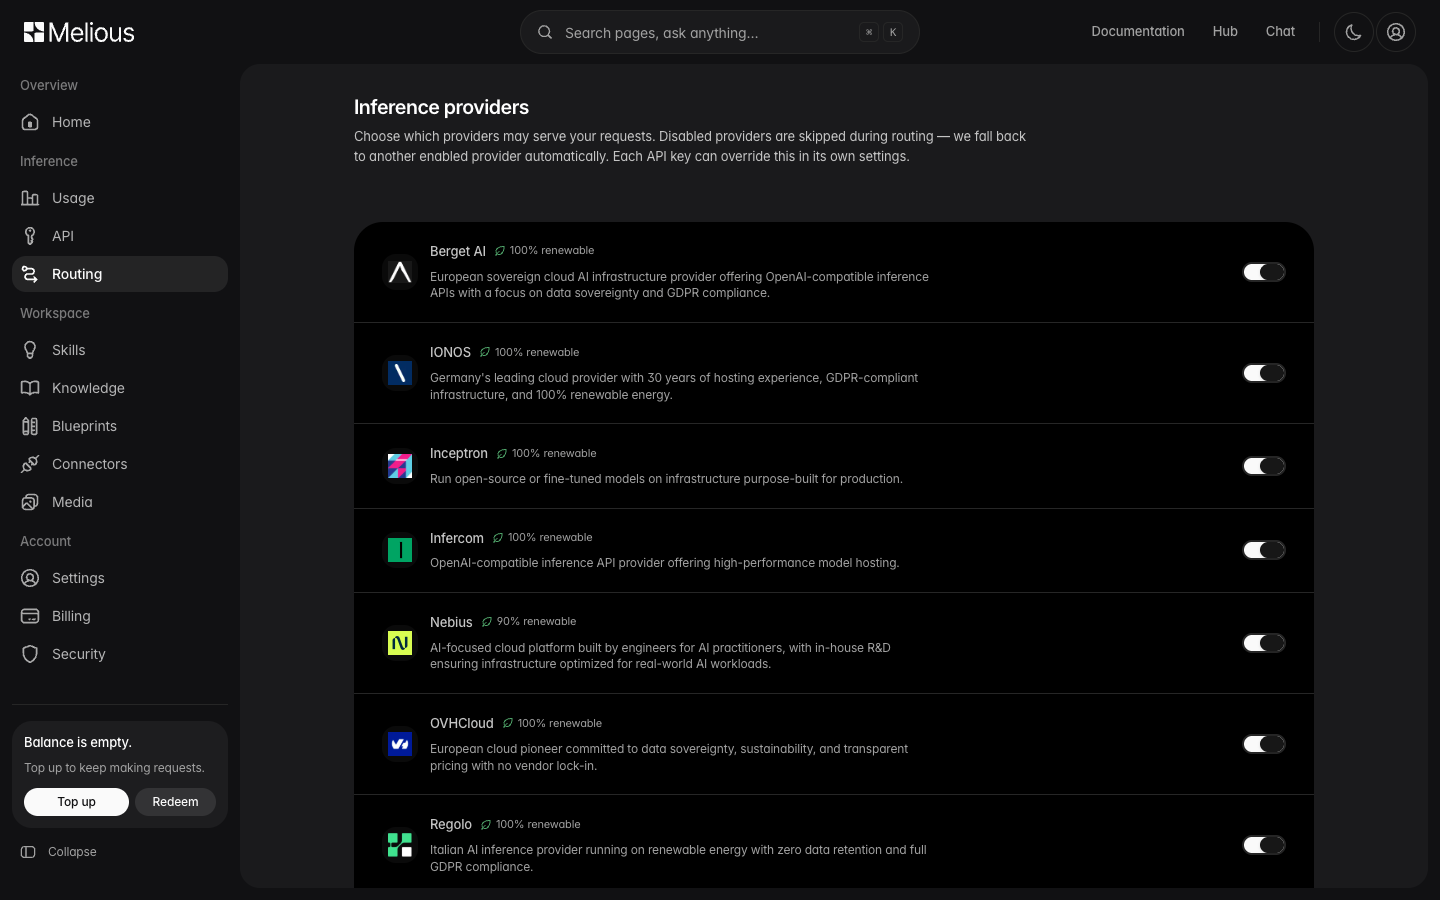Click the Knowledge book icon

click(x=30, y=388)
